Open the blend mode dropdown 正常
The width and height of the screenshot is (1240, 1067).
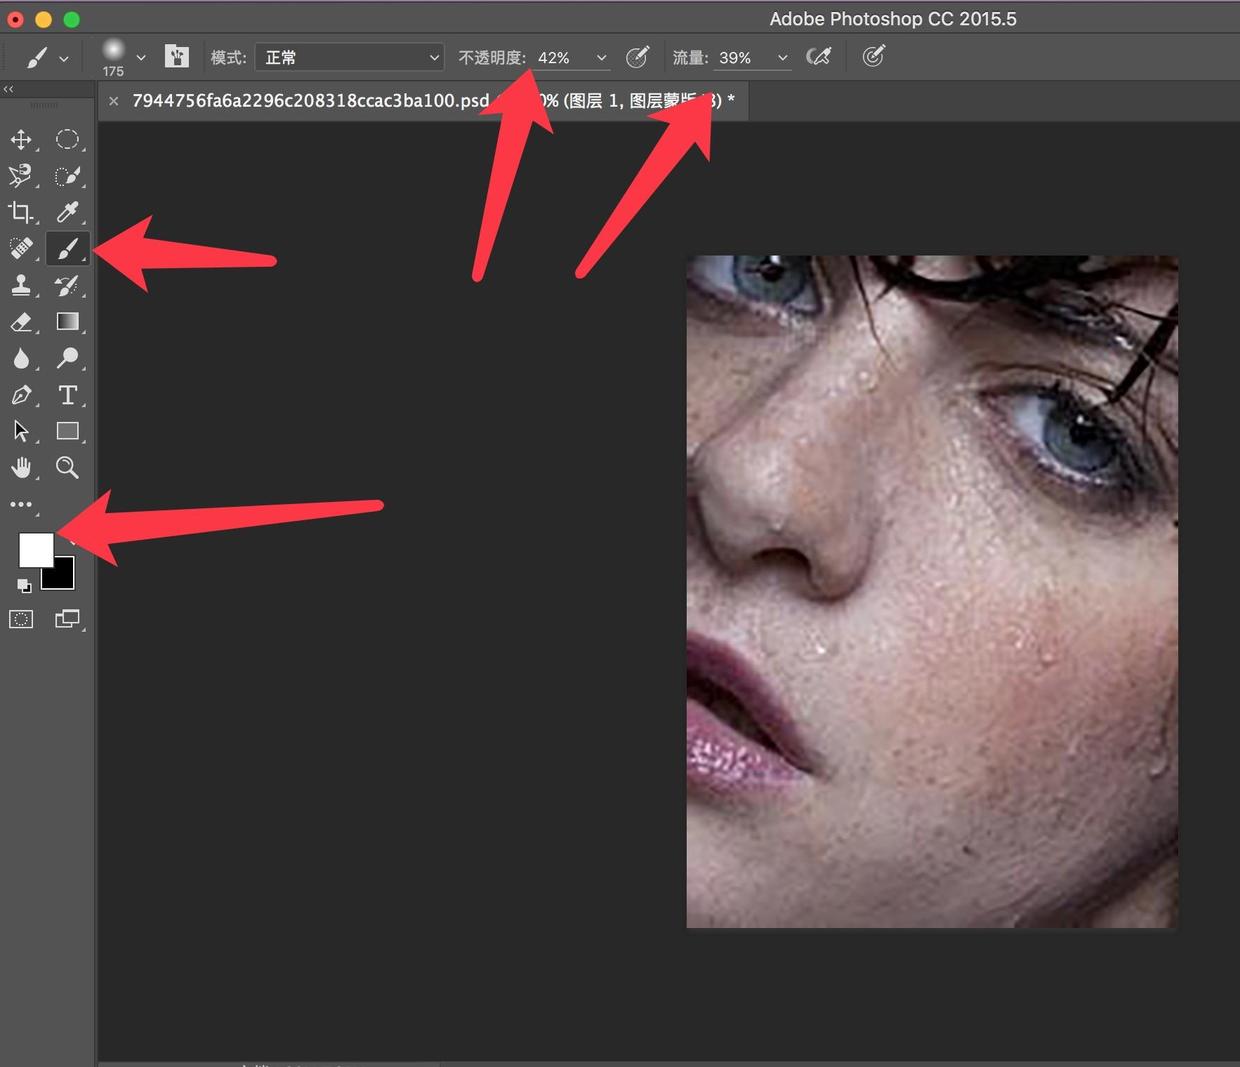(x=349, y=58)
